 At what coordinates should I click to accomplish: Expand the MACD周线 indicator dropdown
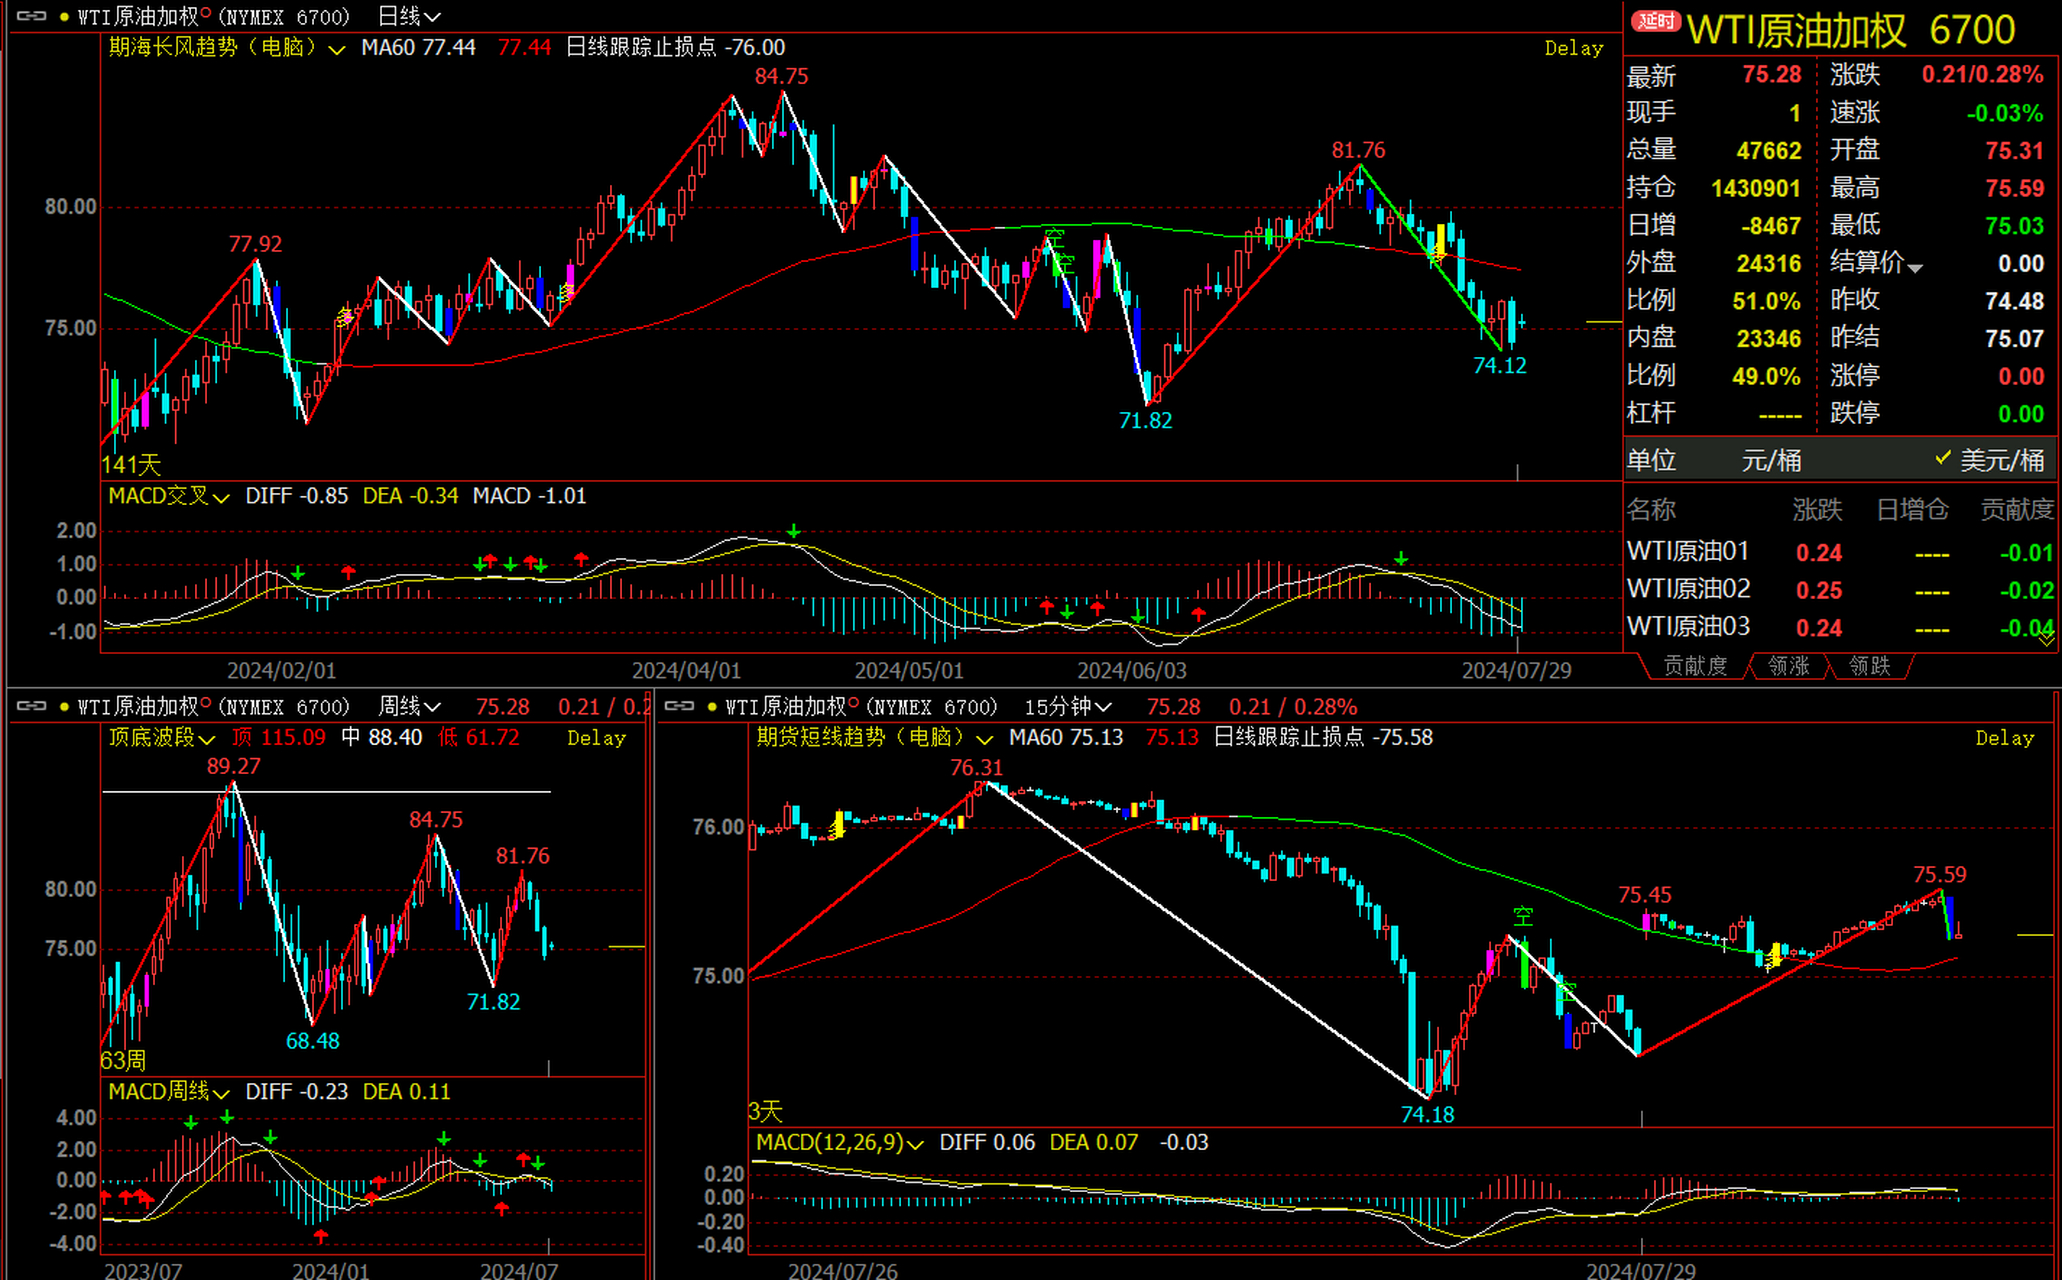point(221,1093)
